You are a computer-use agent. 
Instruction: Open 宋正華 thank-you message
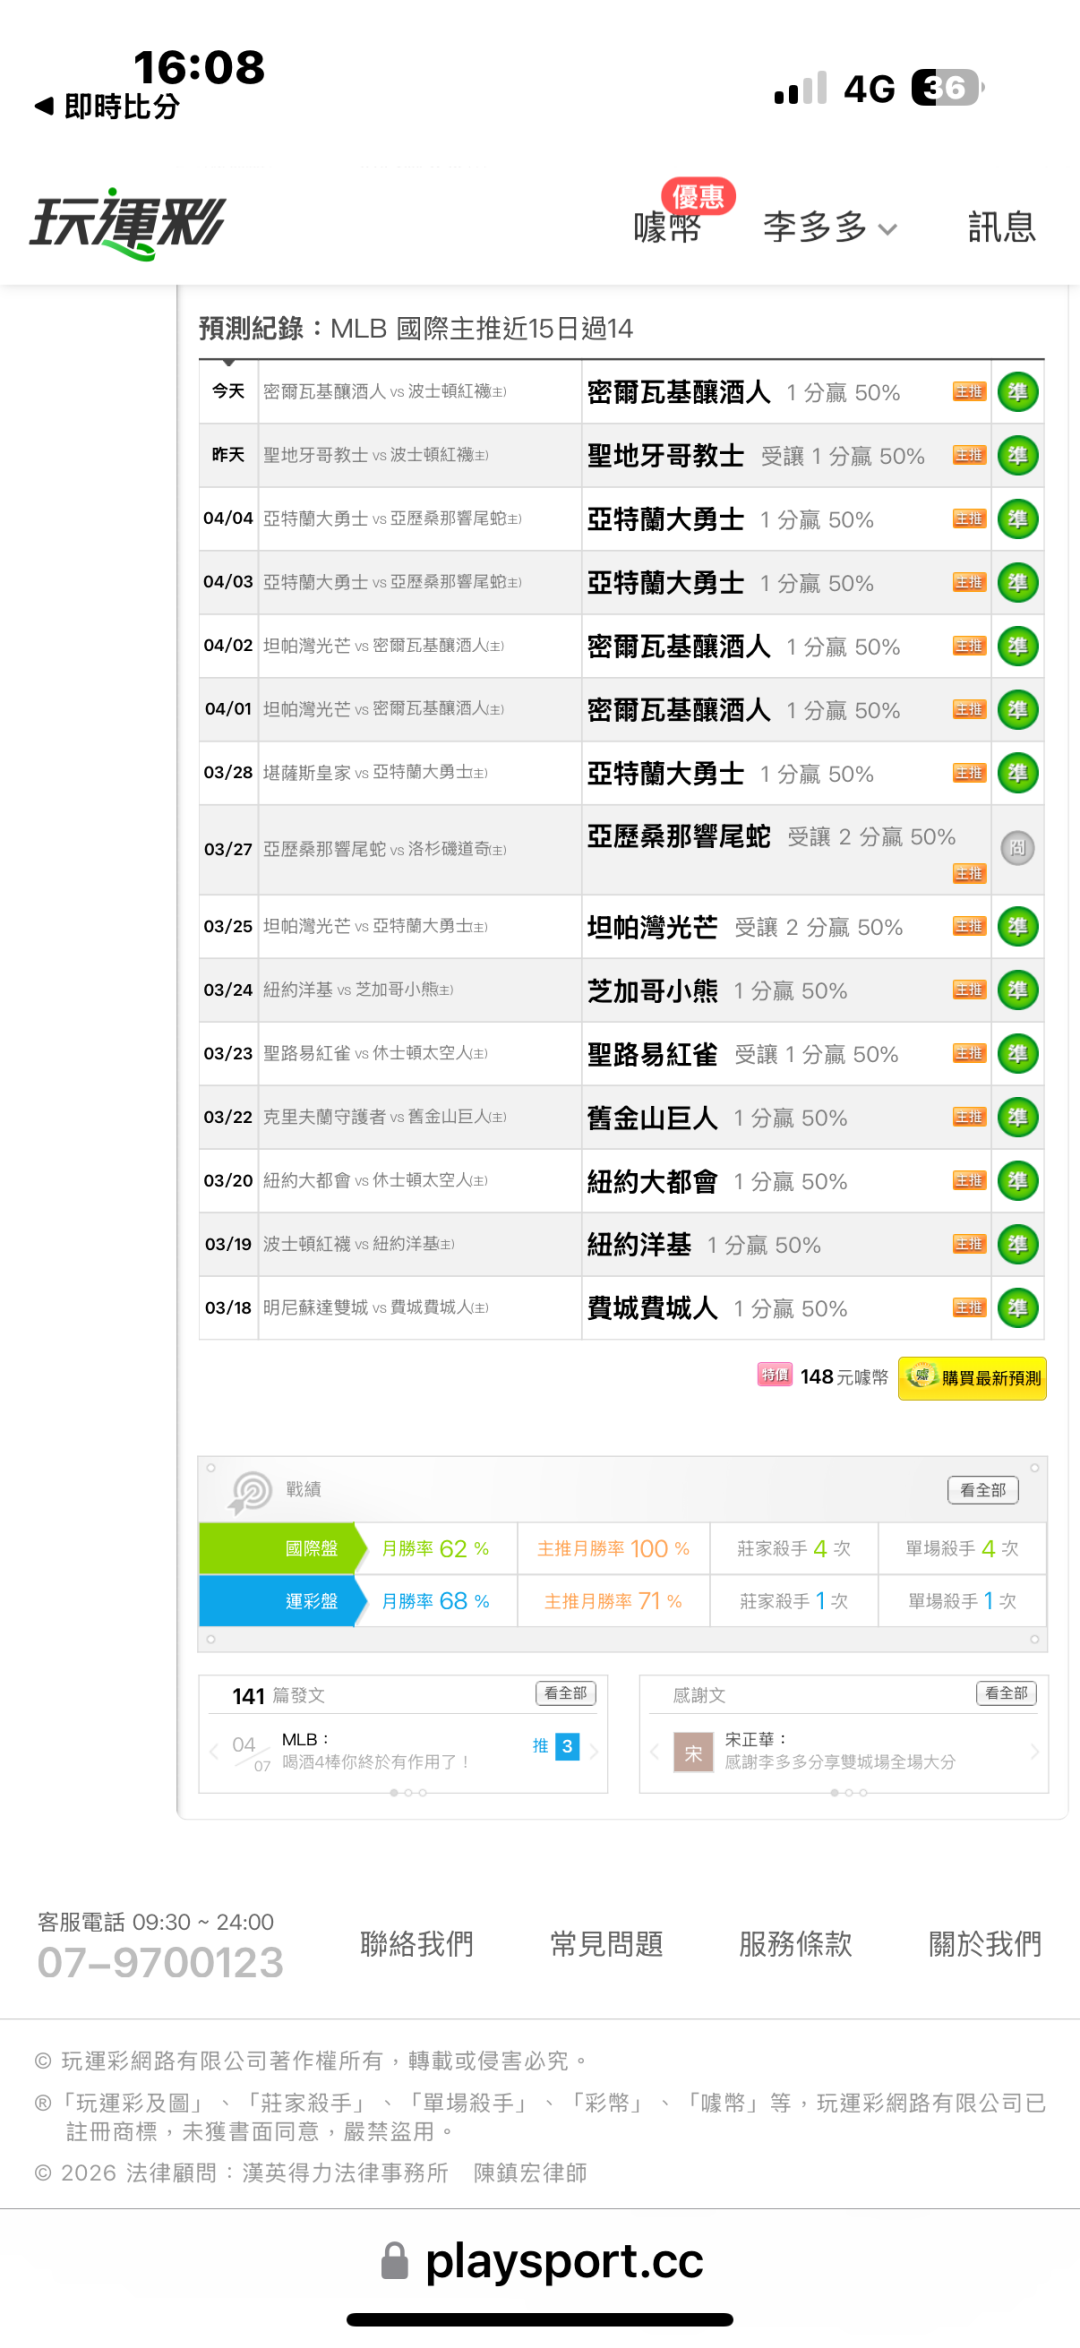(840, 1751)
